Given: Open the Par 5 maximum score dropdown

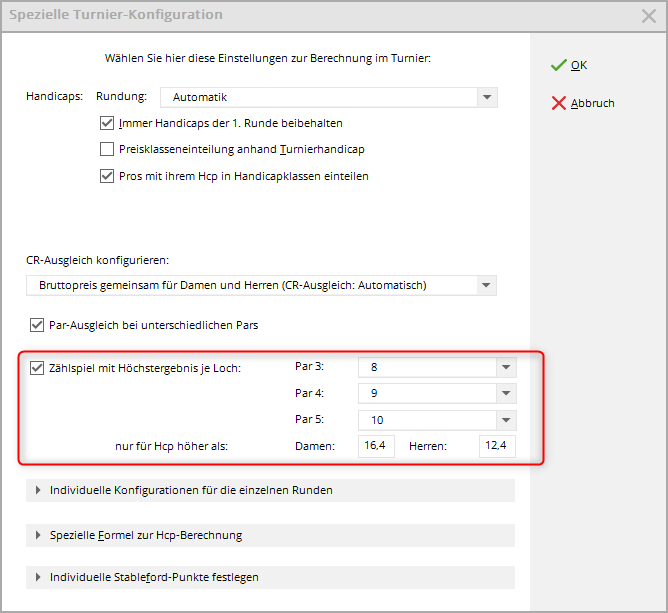Looking at the screenshot, I should [506, 420].
